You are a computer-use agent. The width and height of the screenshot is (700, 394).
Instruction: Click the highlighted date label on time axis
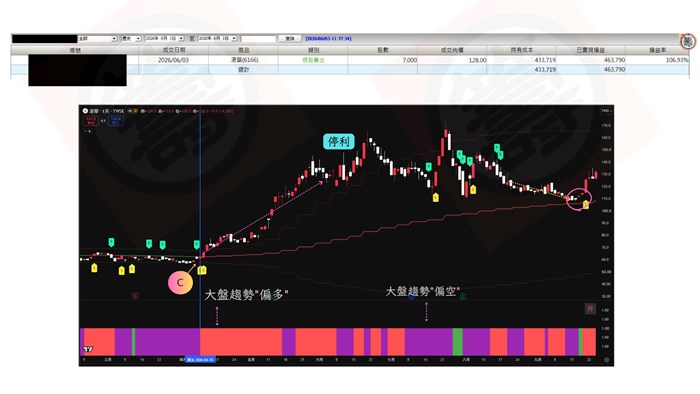[x=200, y=360]
